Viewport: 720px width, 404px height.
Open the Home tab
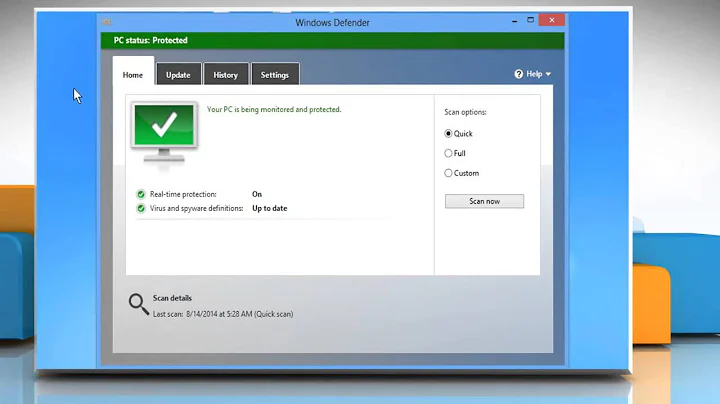tap(133, 75)
